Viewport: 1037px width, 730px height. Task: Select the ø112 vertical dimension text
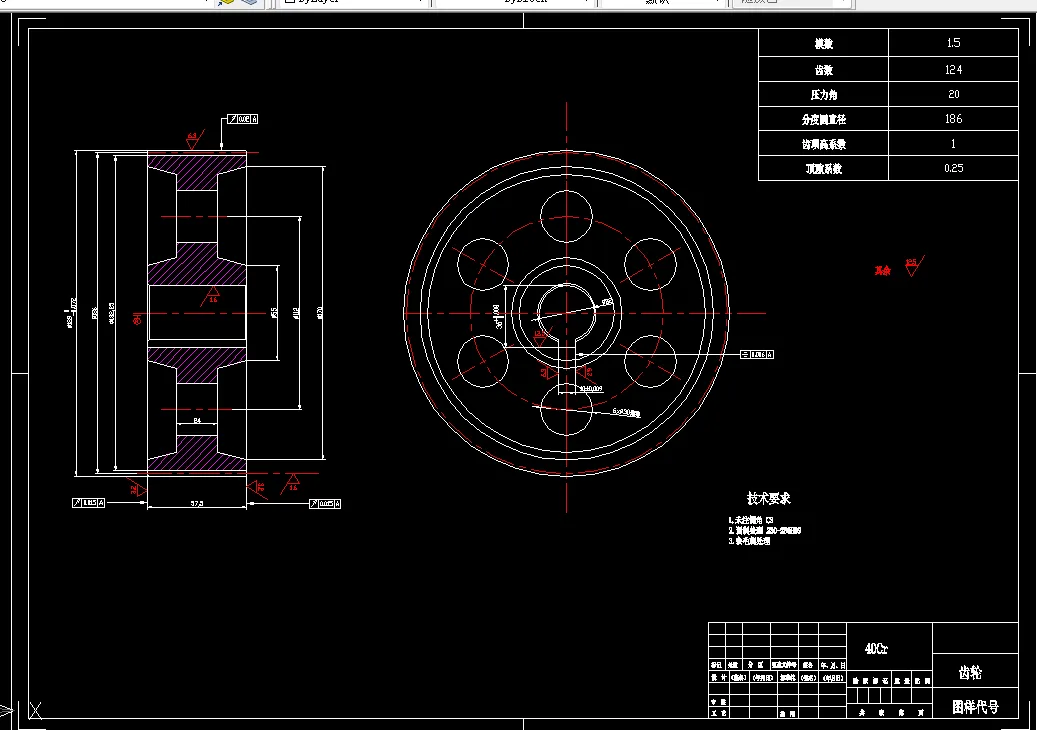tap(296, 313)
